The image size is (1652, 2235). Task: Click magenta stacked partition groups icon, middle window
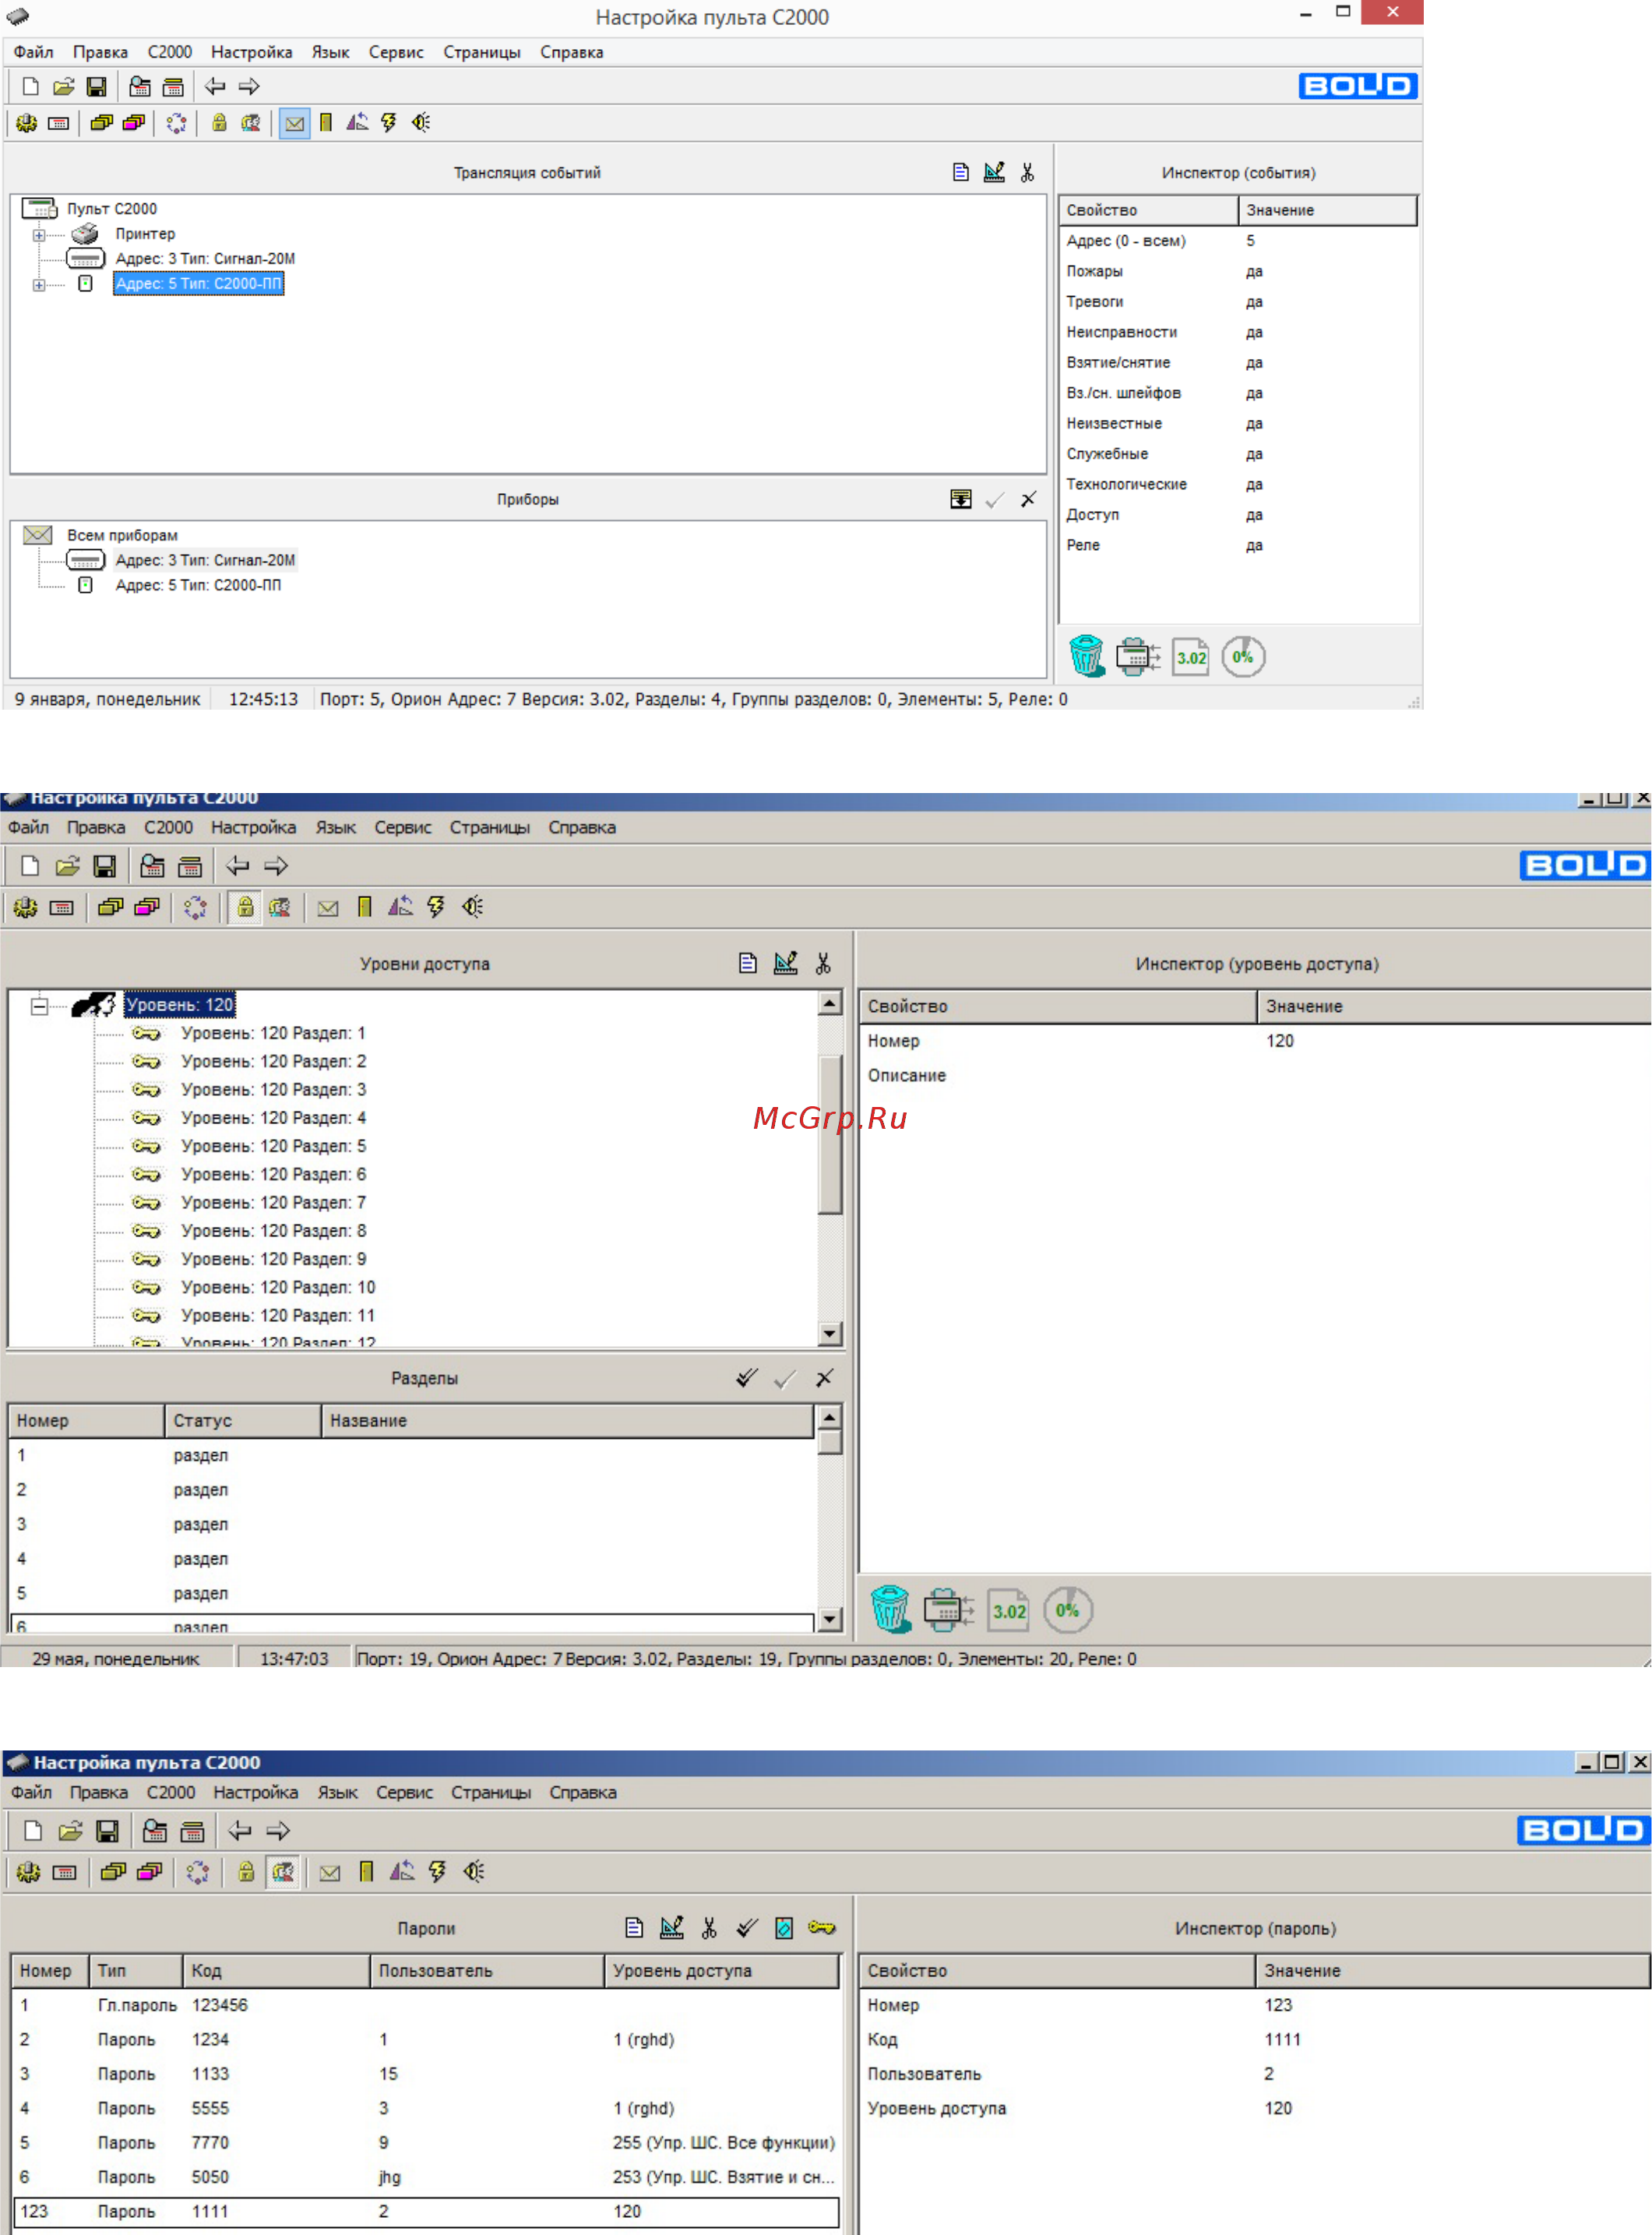(x=147, y=907)
